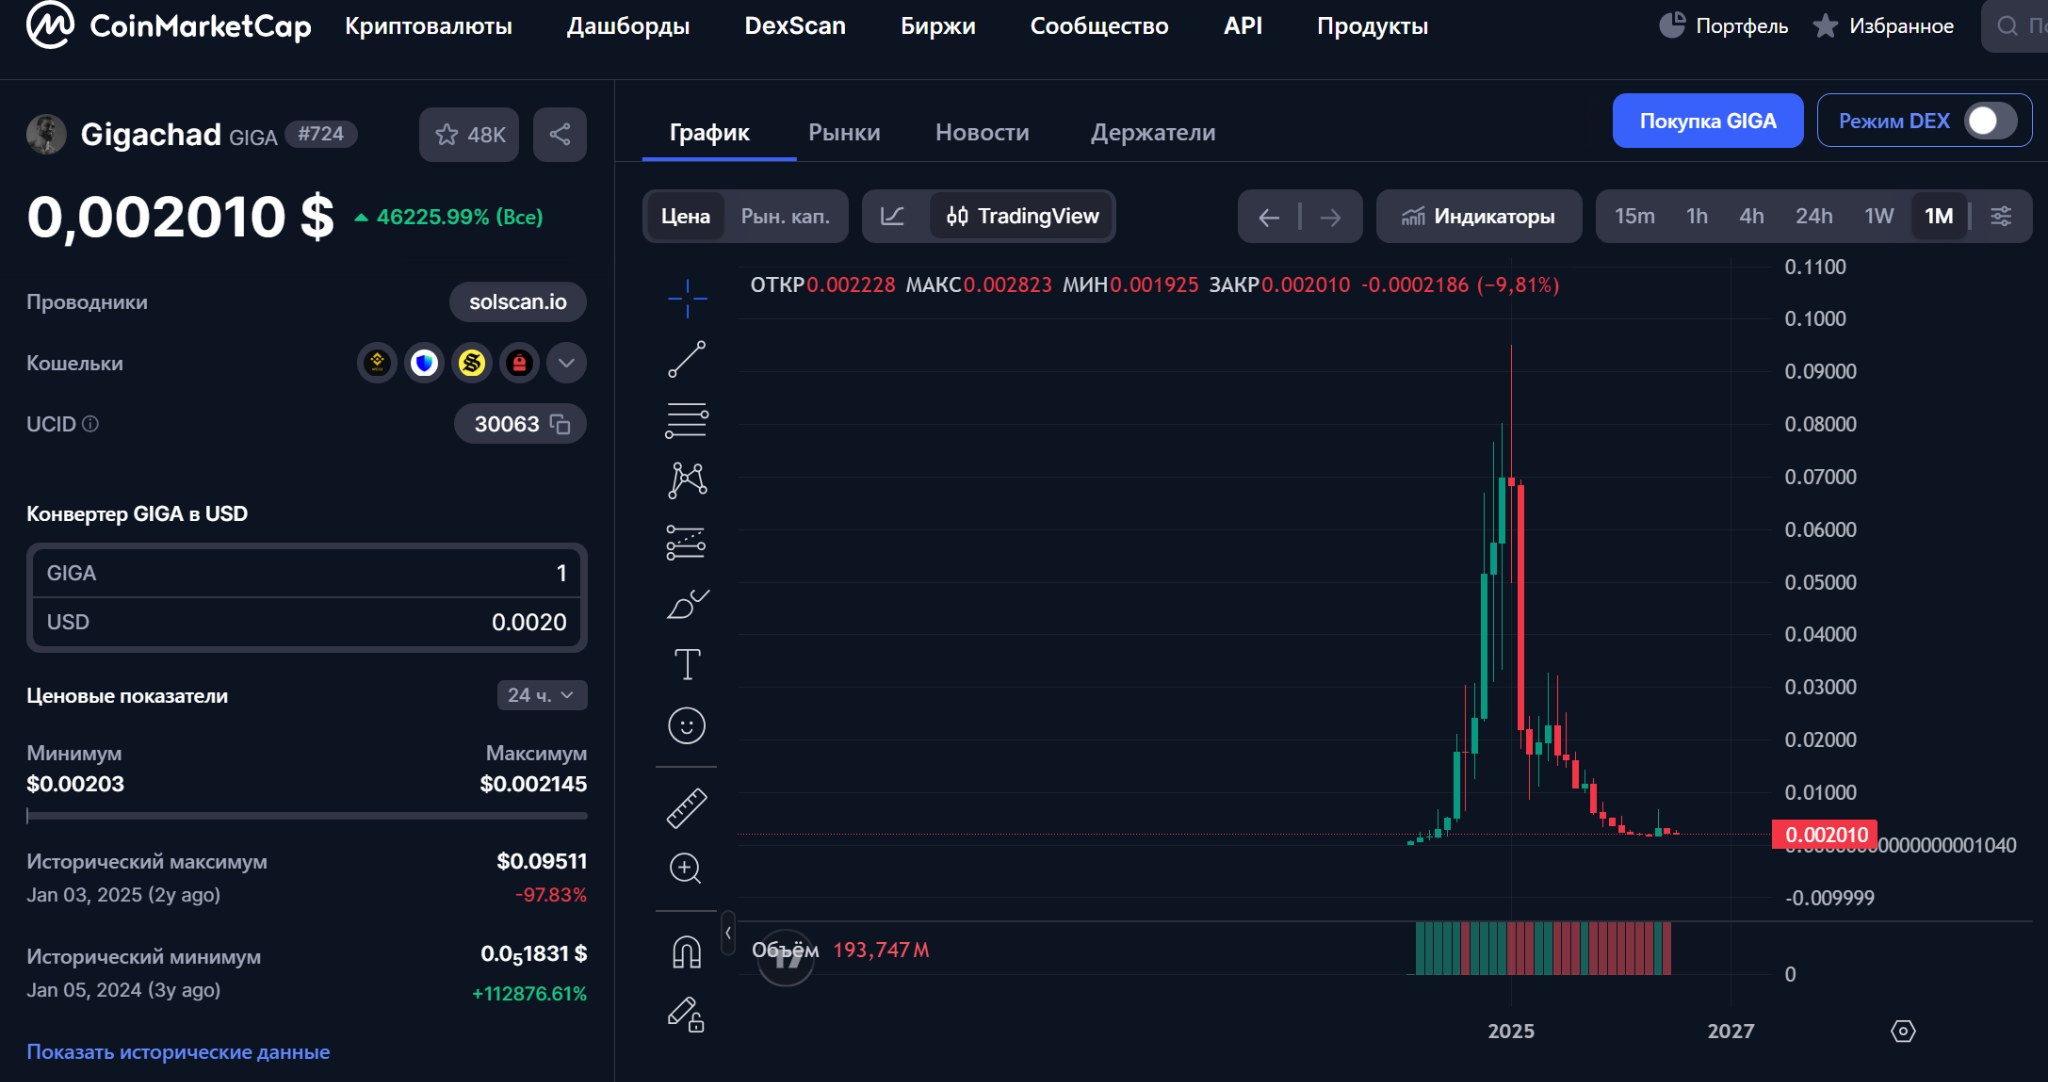The height and width of the screenshot is (1082, 2048).
Task: Open the emoji icons tool
Action: pyautogui.click(x=687, y=725)
